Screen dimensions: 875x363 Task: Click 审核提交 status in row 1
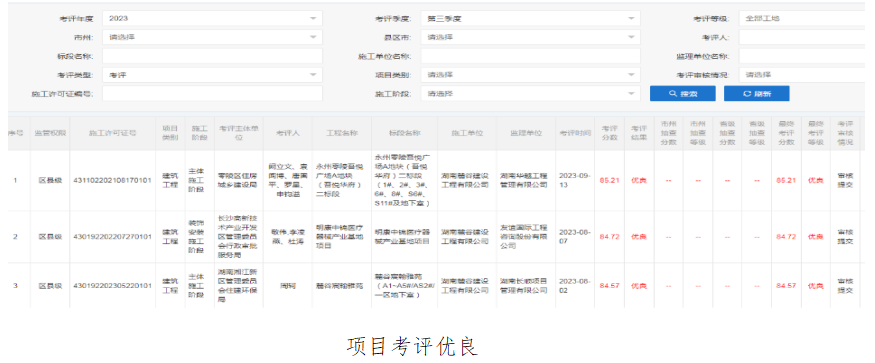pyautogui.click(x=845, y=180)
